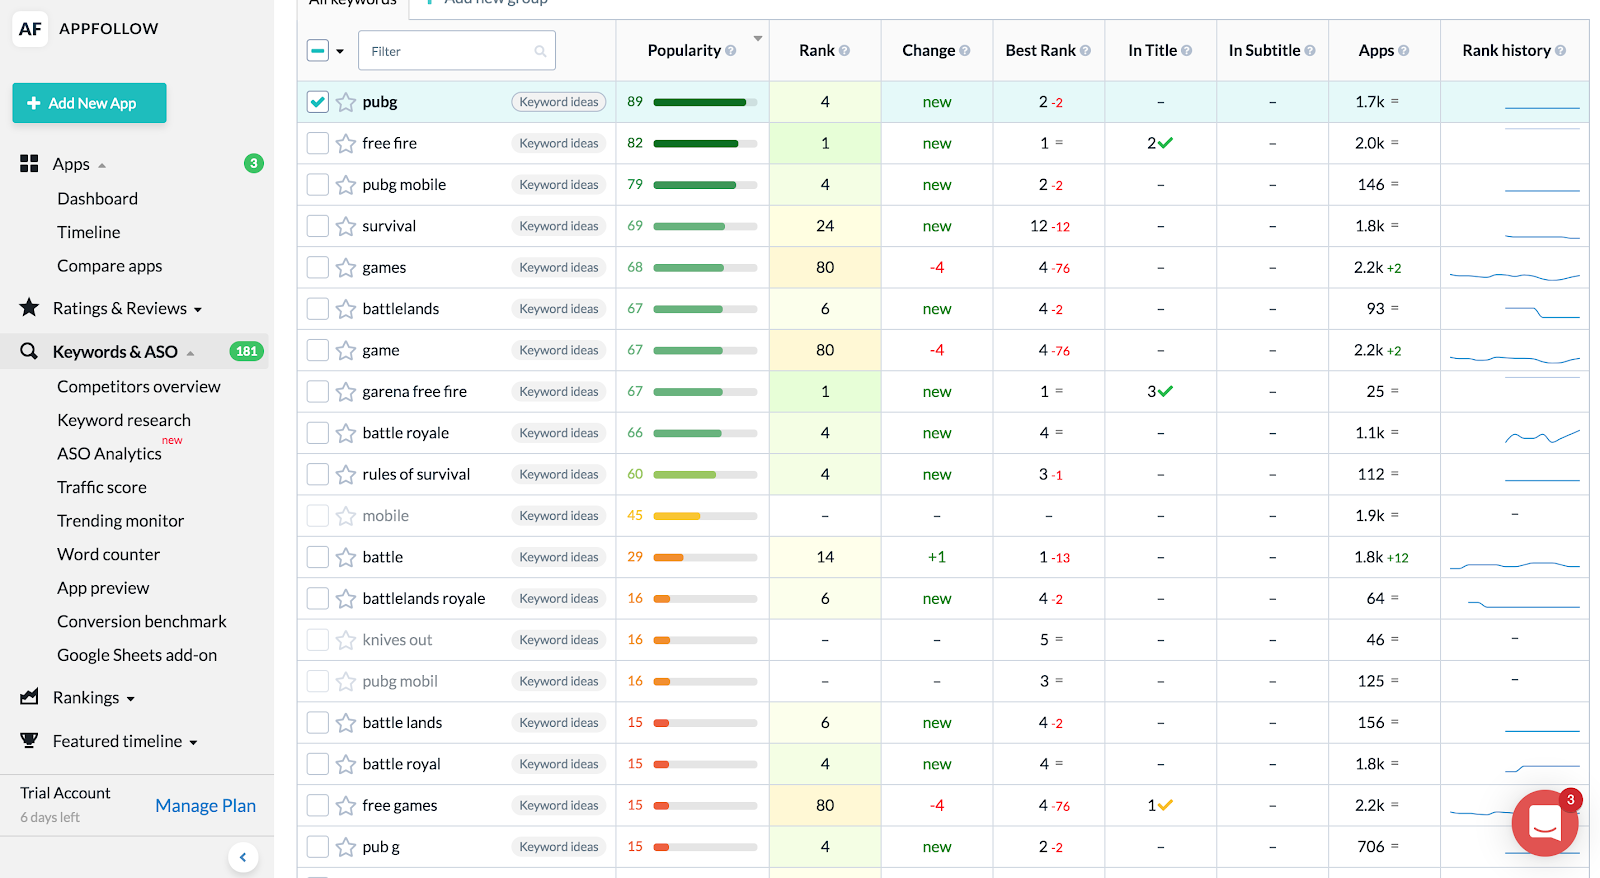Open Keyword ideas for battle royale

(559, 433)
